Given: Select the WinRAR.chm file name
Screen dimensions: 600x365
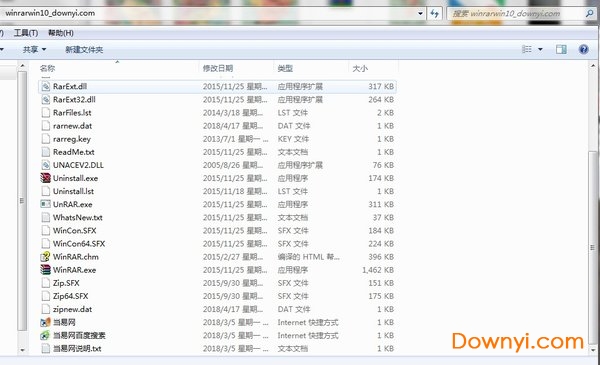Looking at the screenshot, I should [x=75, y=256].
